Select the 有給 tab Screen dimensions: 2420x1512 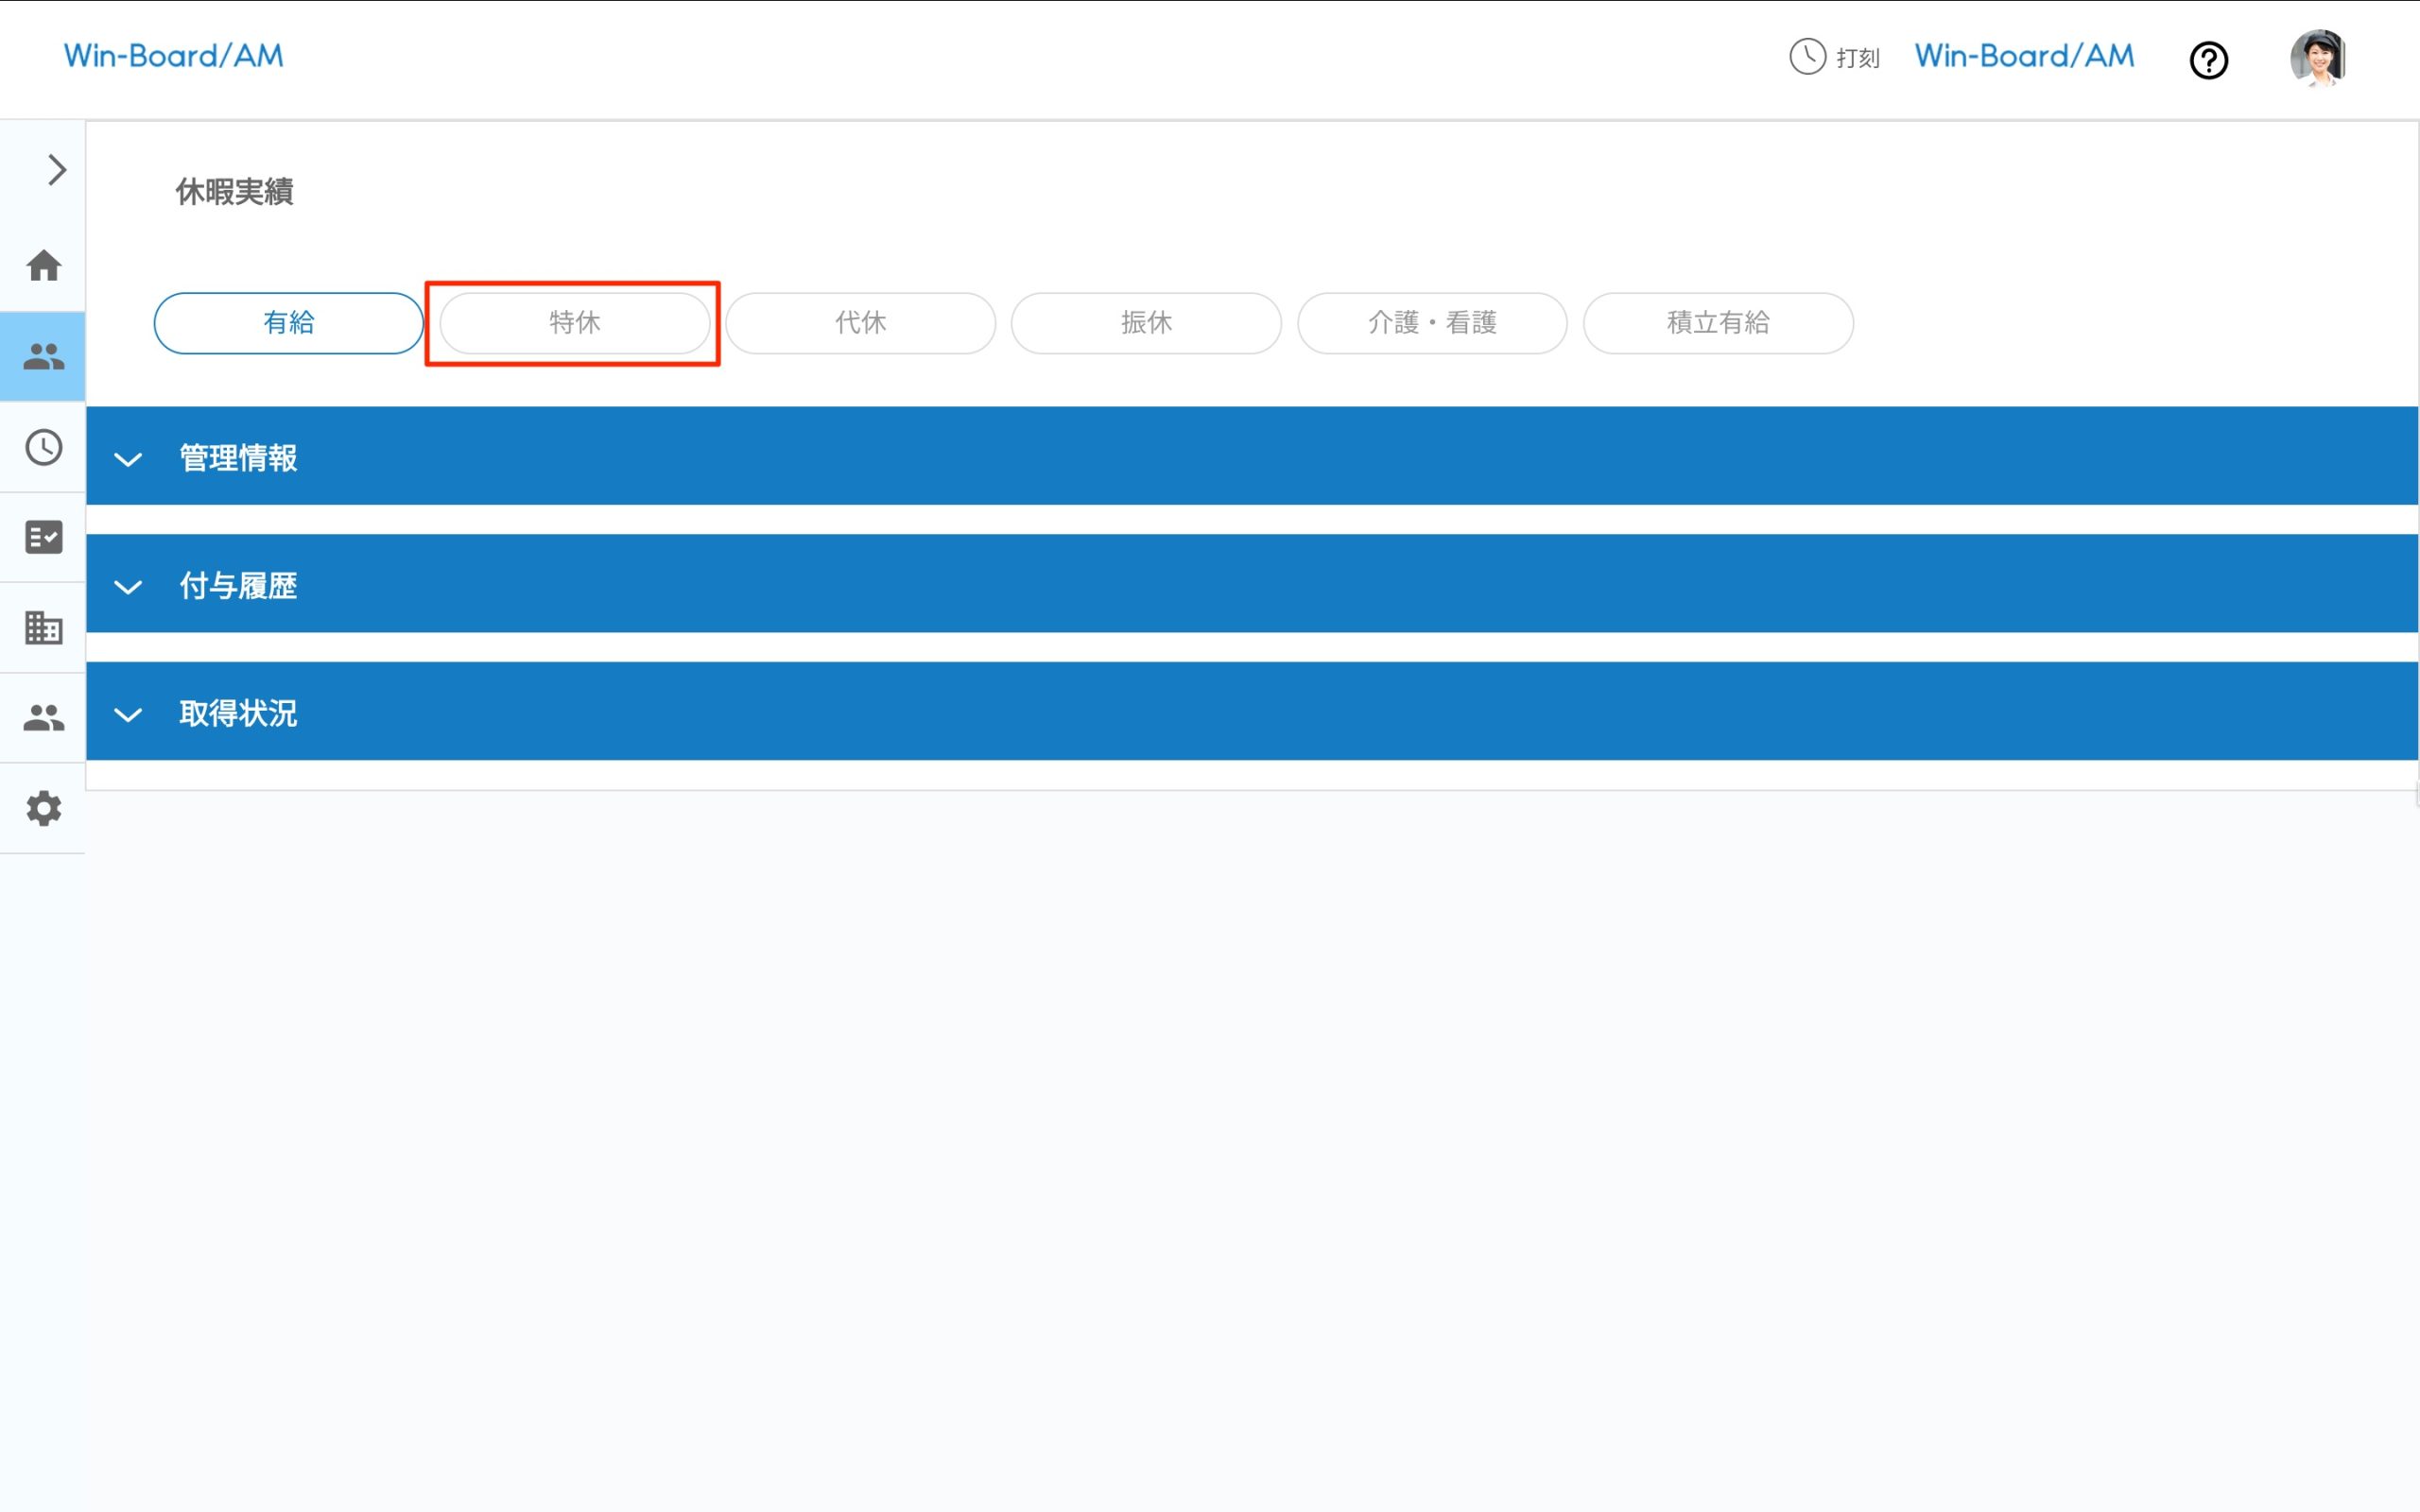pos(288,323)
